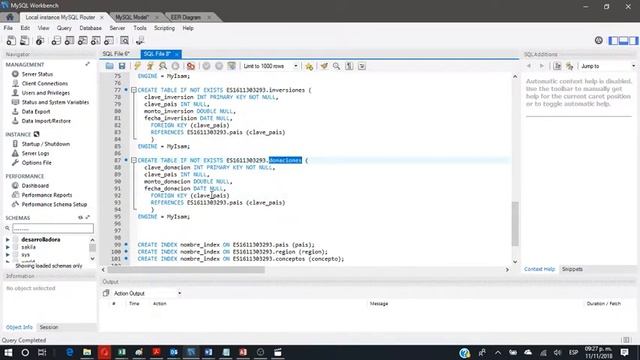Toggle invisible characters display
Viewport: 640px width, 360px height.
click(349, 66)
